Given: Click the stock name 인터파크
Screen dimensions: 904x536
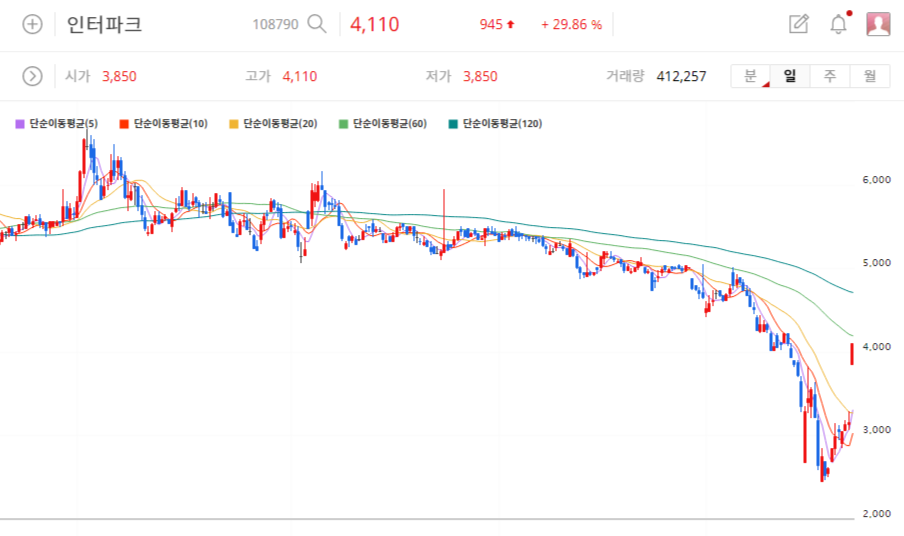Looking at the screenshot, I should pyautogui.click(x=104, y=24).
